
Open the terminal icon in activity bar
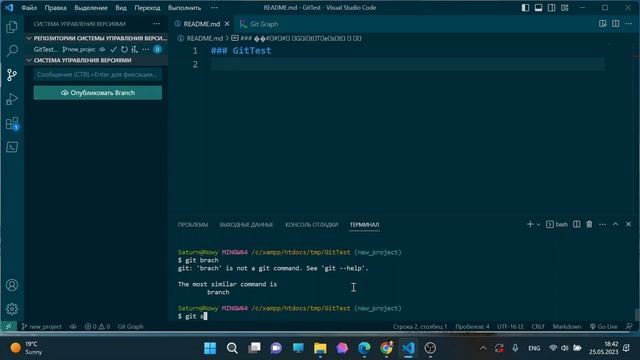(x=12, y=147)
